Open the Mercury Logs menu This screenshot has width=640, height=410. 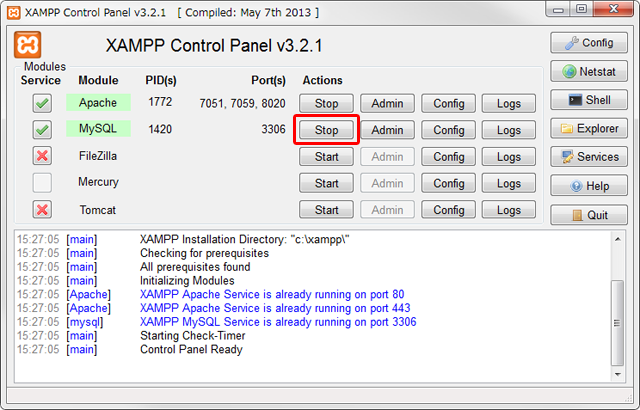(x=509, y=183)
